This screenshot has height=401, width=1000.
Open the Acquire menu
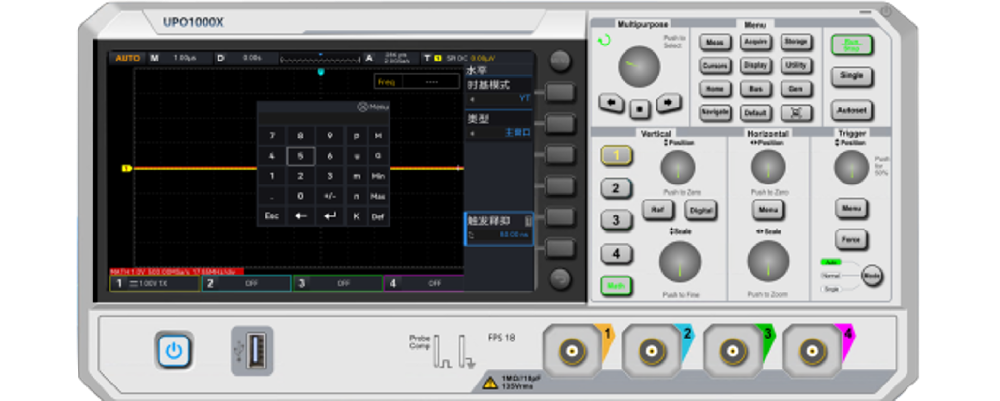click(x=756, y=42)
